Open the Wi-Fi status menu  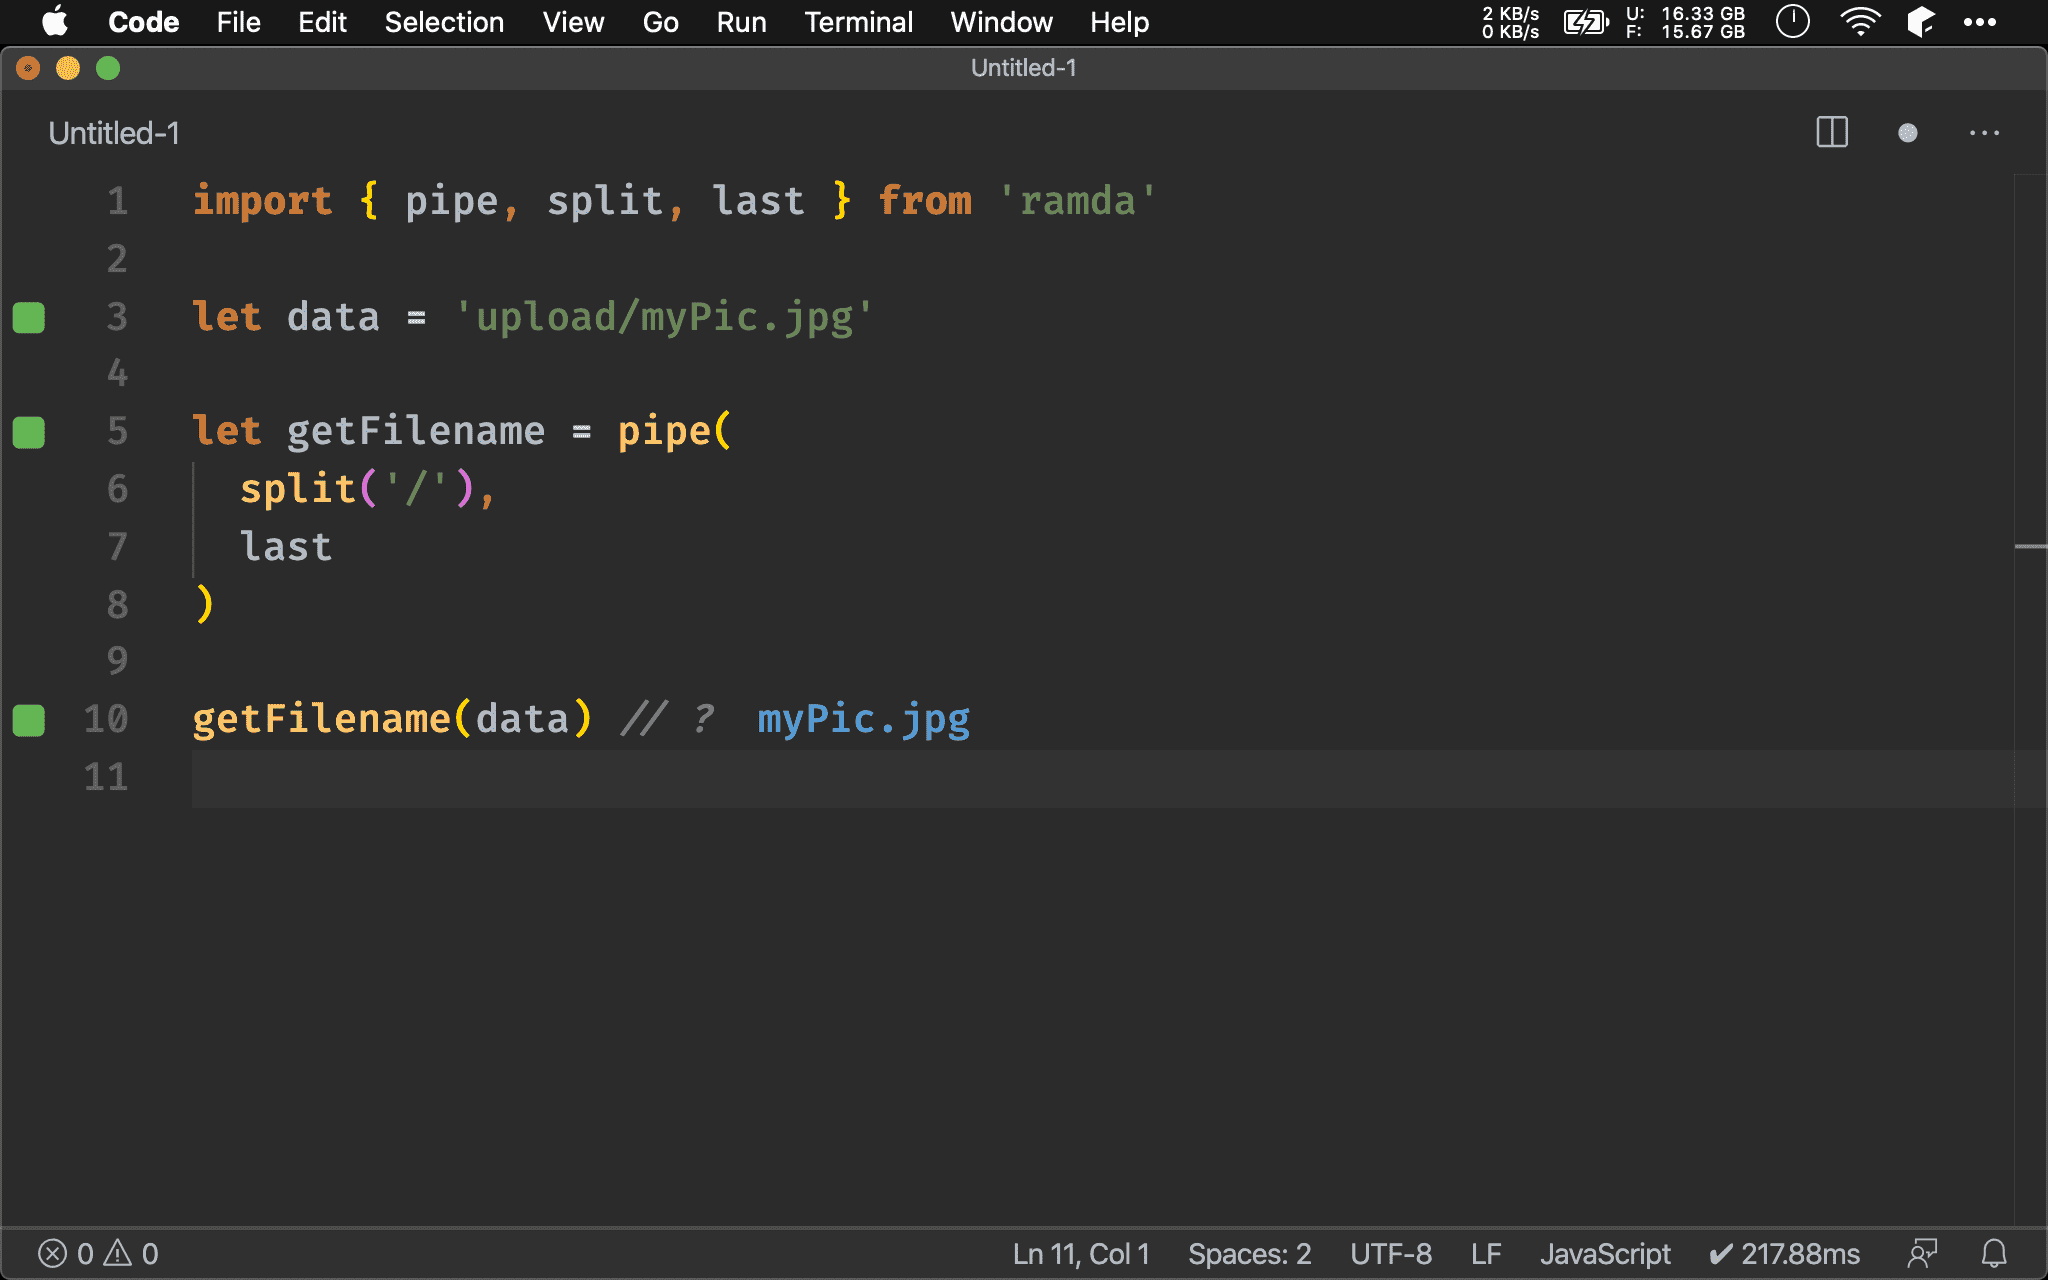(x=1860, y=22)
